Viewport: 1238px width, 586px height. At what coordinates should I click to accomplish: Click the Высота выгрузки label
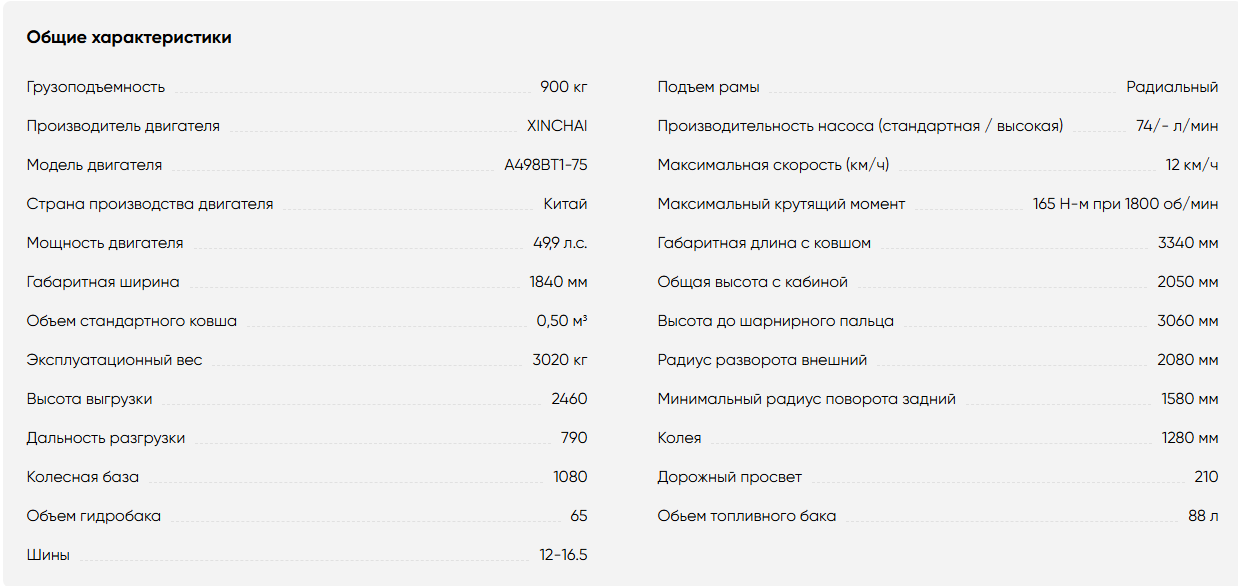pos(90,399)
